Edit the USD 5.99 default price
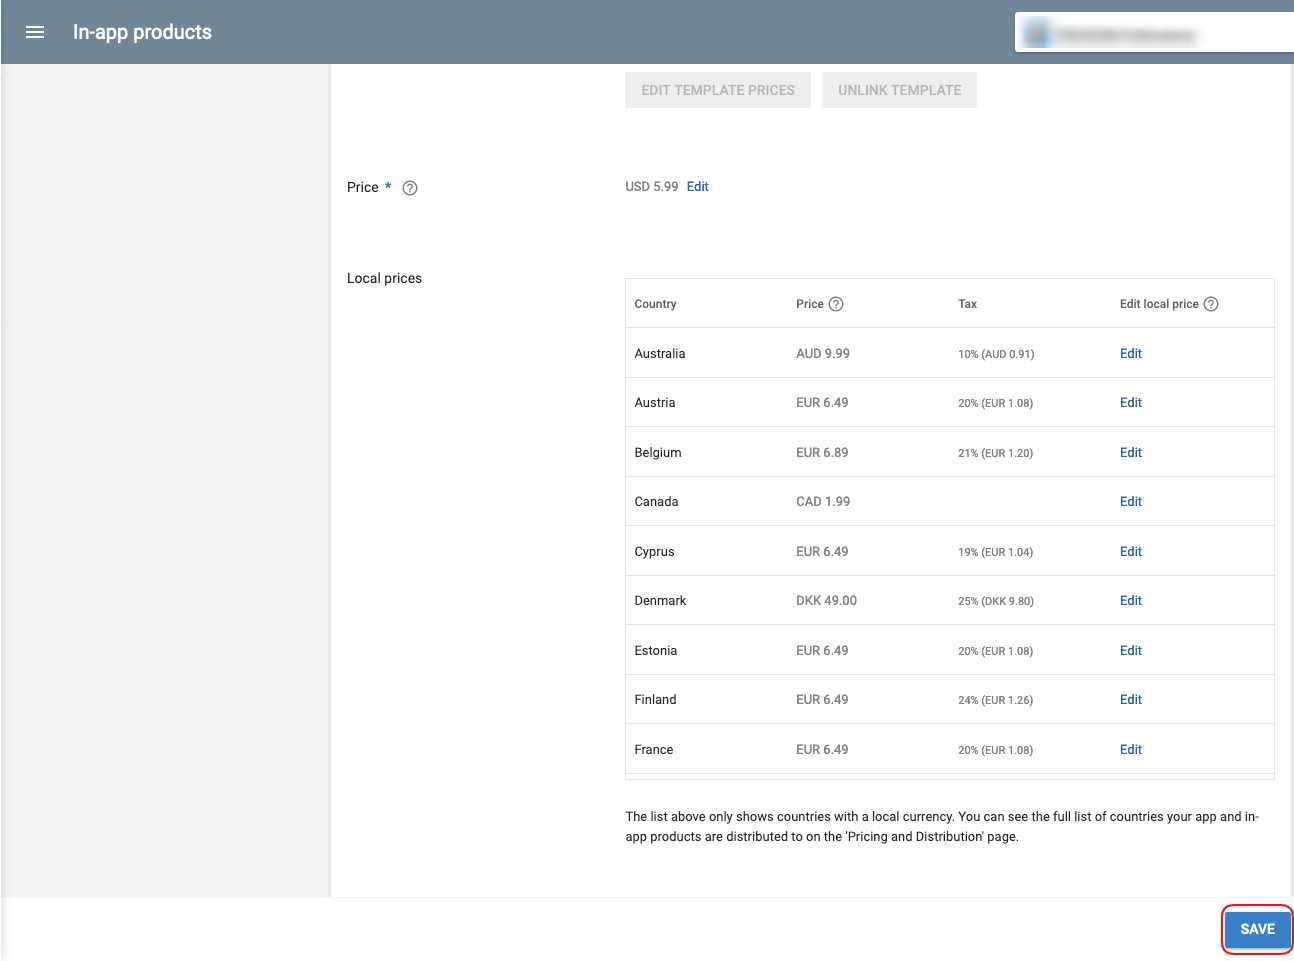 click(x=697, y=187)
